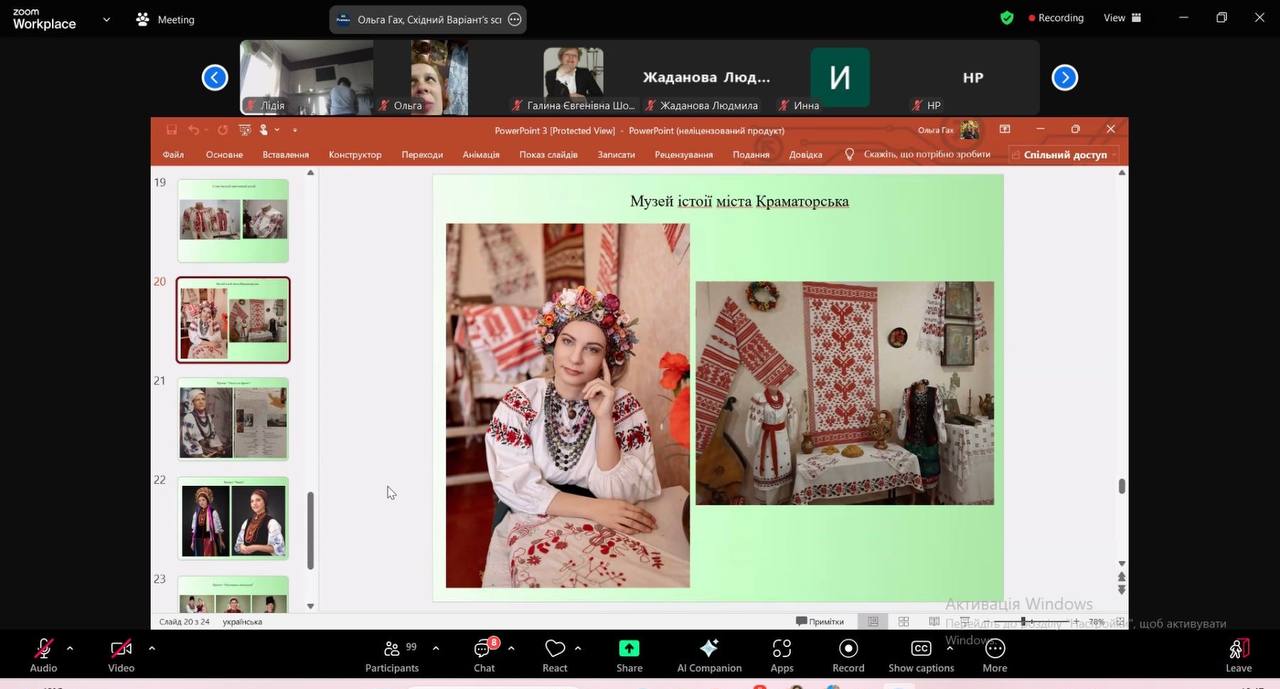The image size is (1280, 689).
Task: Expand audio options arrow next to Audio
Action: tap(70, 648)
